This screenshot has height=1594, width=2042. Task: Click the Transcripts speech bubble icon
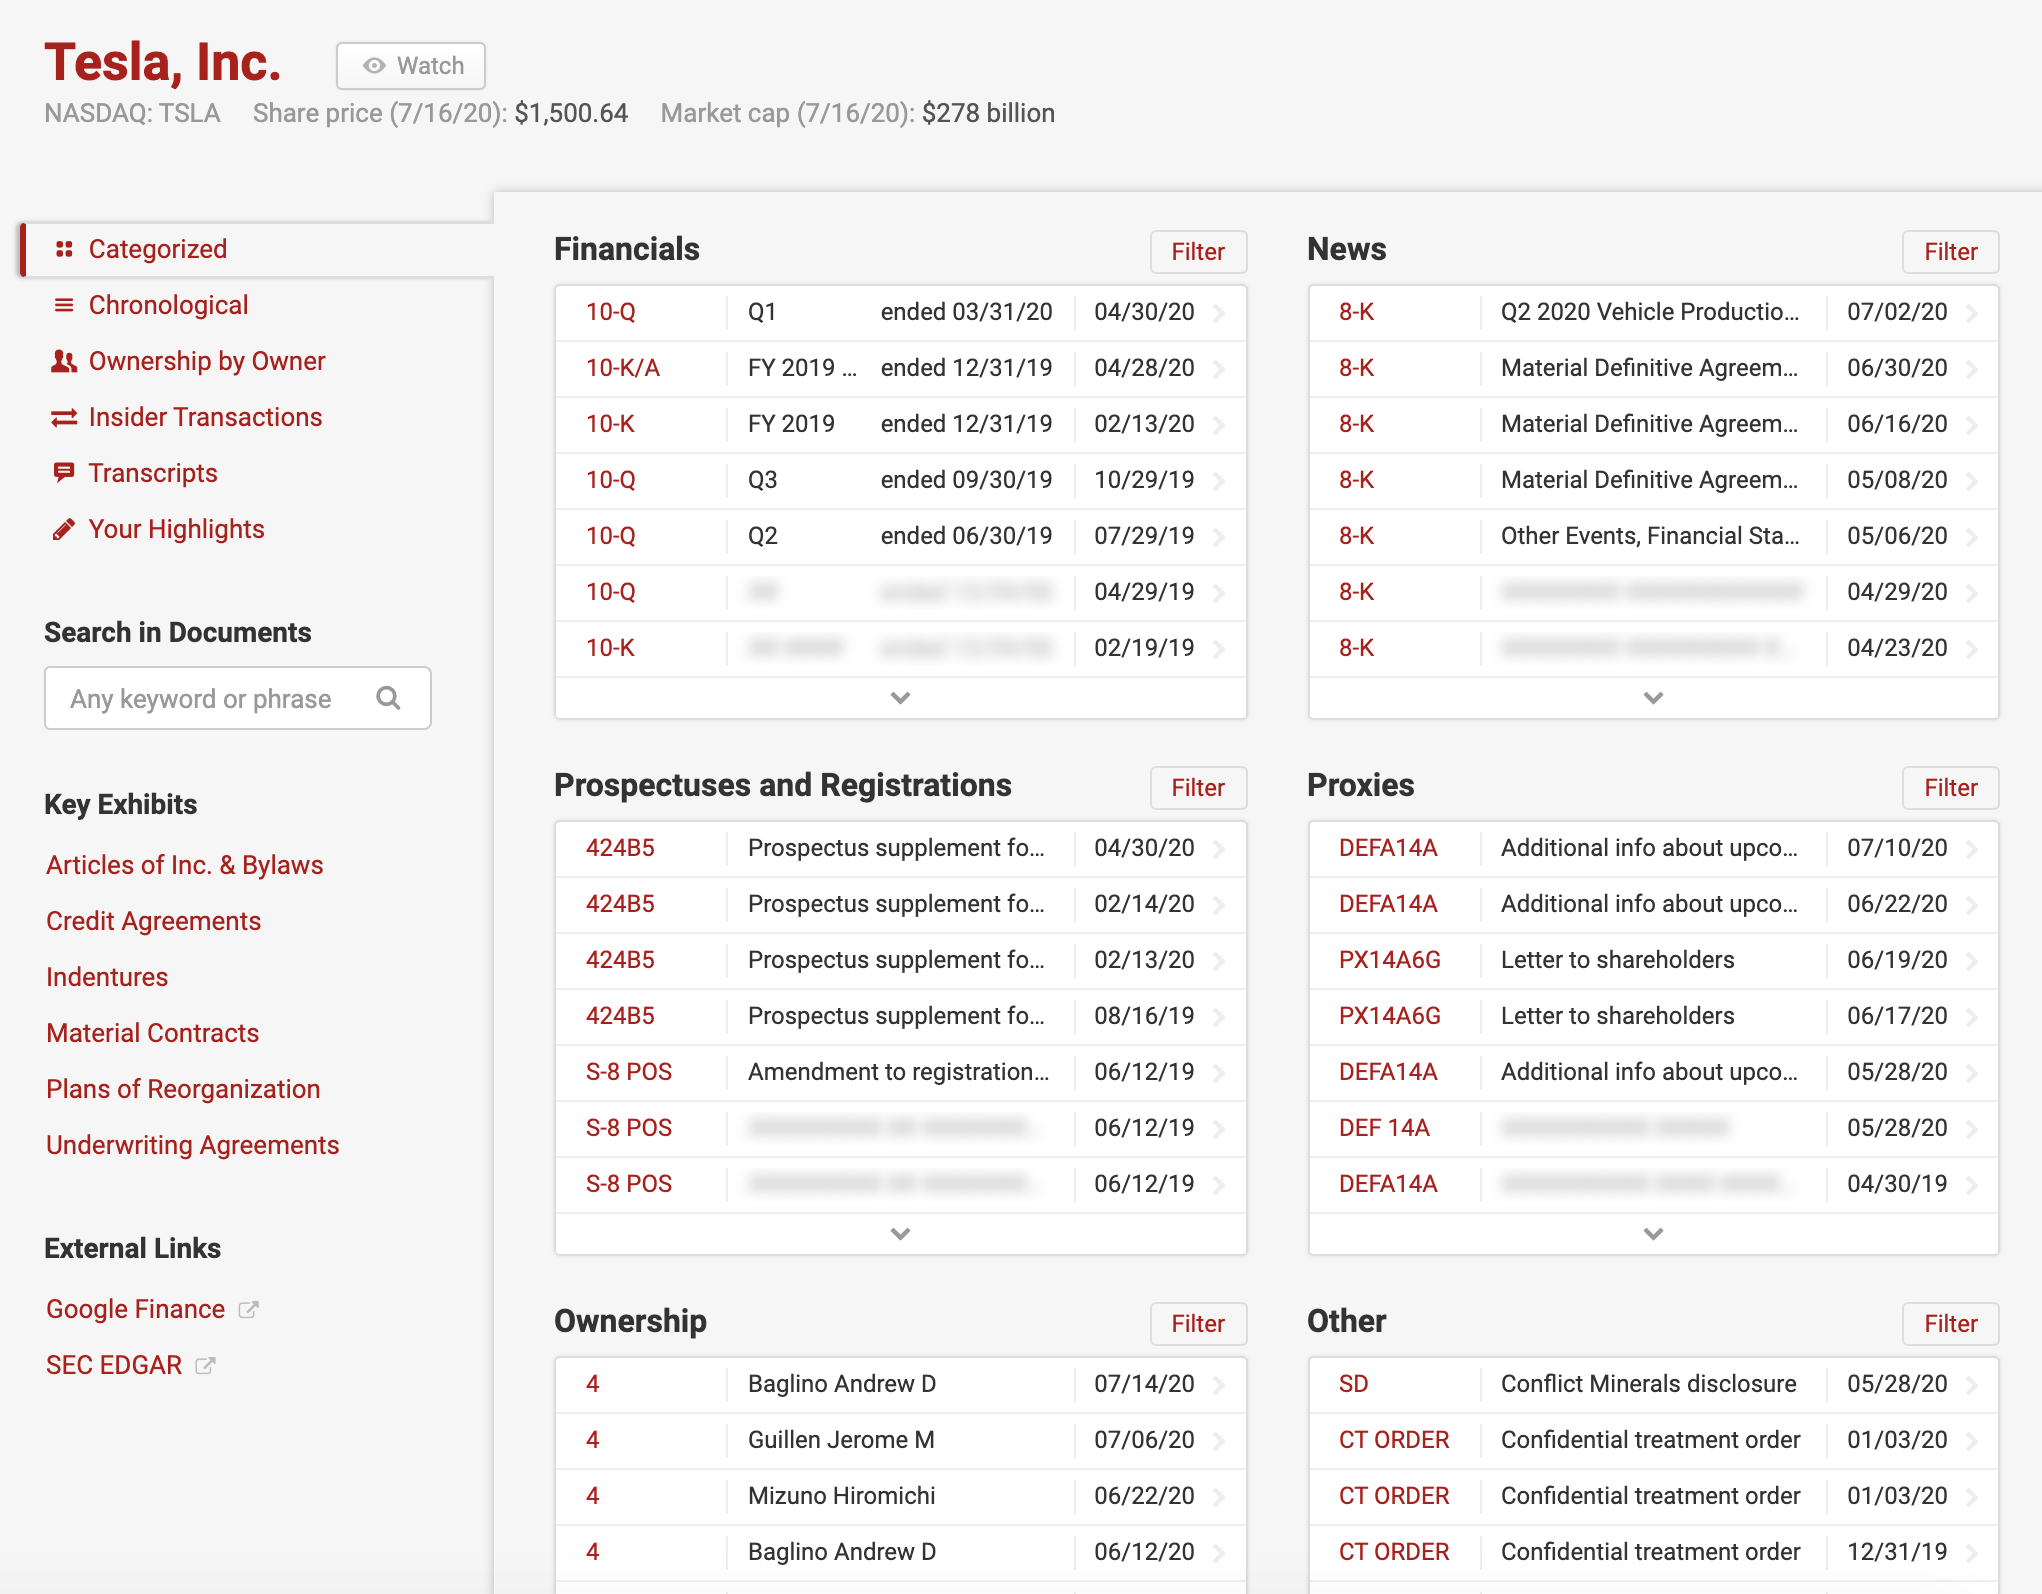(64, 473)
